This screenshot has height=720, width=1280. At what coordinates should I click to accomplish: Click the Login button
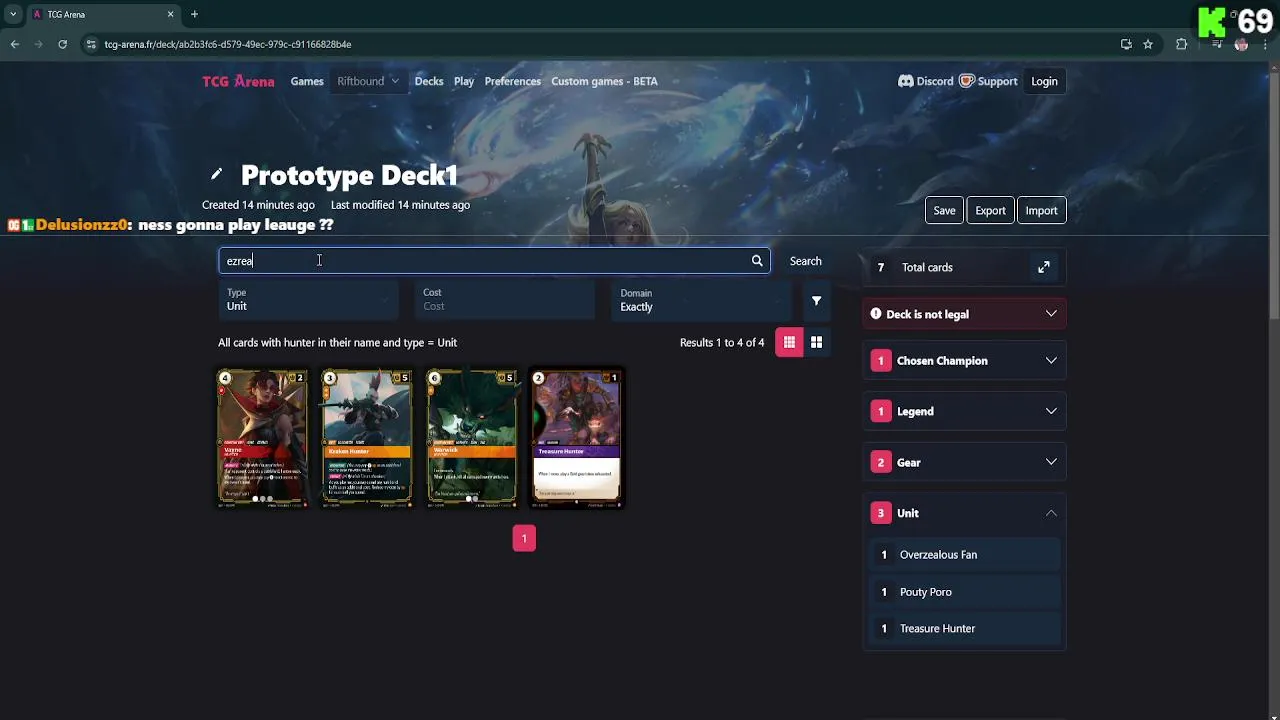(x=1044, y=82)
